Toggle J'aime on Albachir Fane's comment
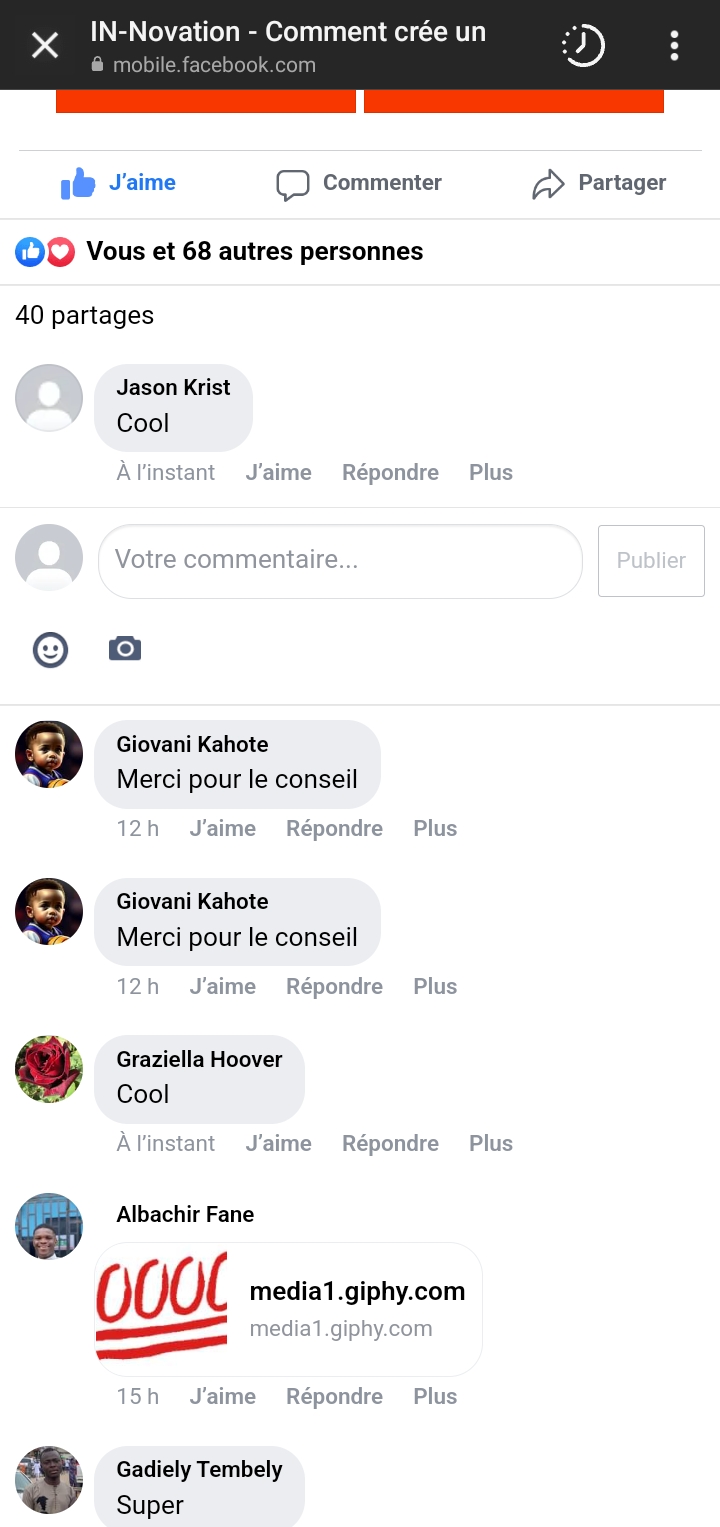The height and width of the screenshot is (1527, 720). (222, 1396)
